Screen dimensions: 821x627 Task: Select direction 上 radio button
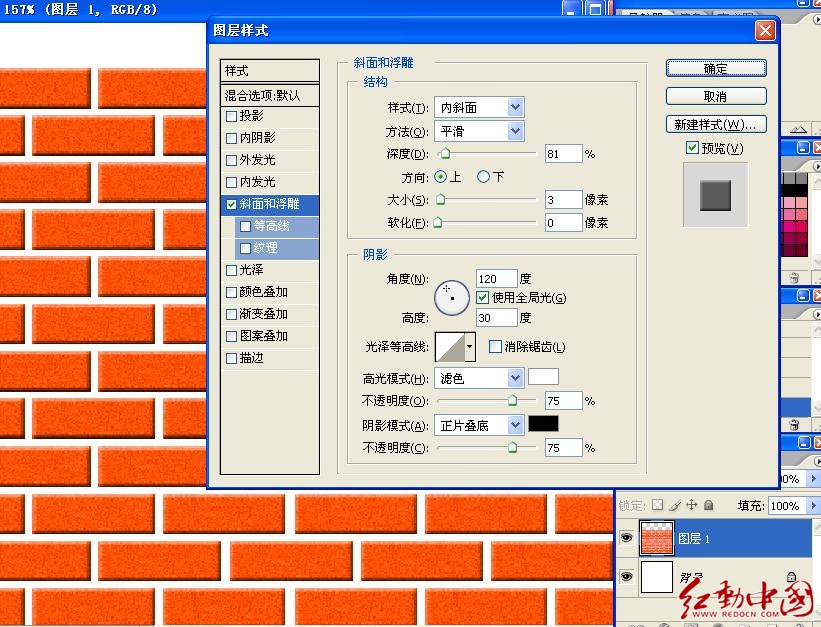(441, 177)
